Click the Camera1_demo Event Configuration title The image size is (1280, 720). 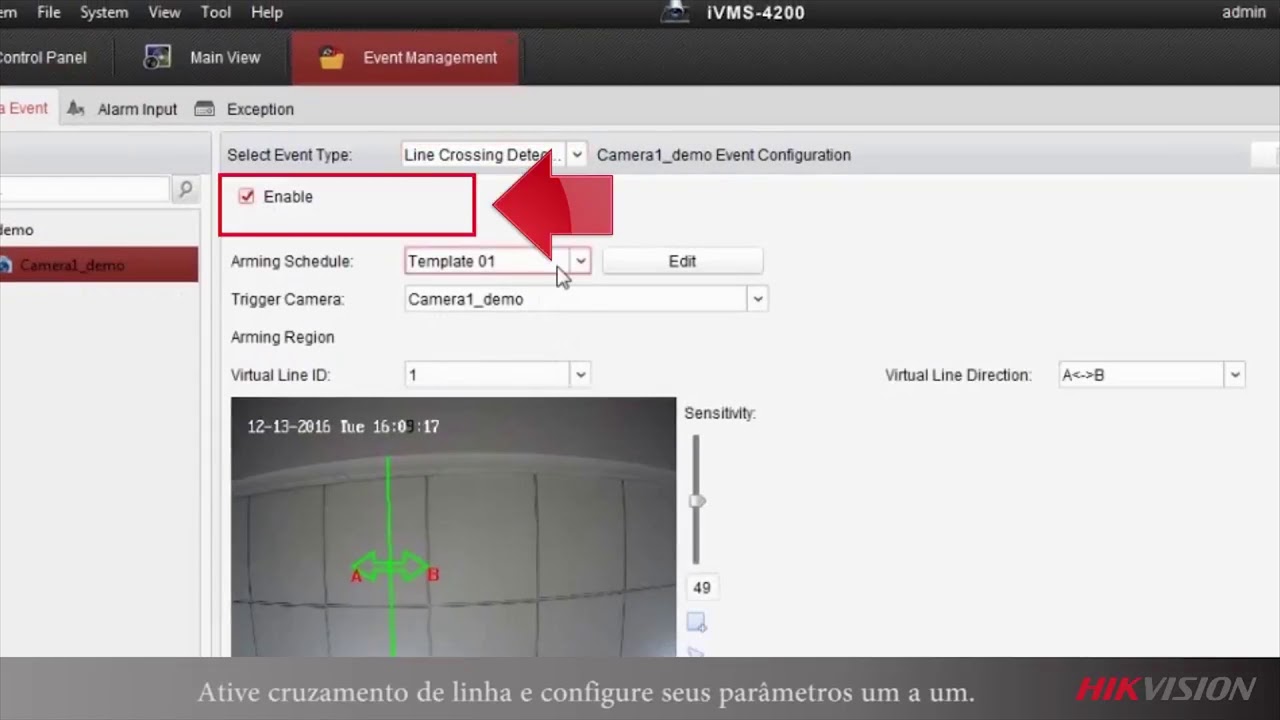[724, 155]
